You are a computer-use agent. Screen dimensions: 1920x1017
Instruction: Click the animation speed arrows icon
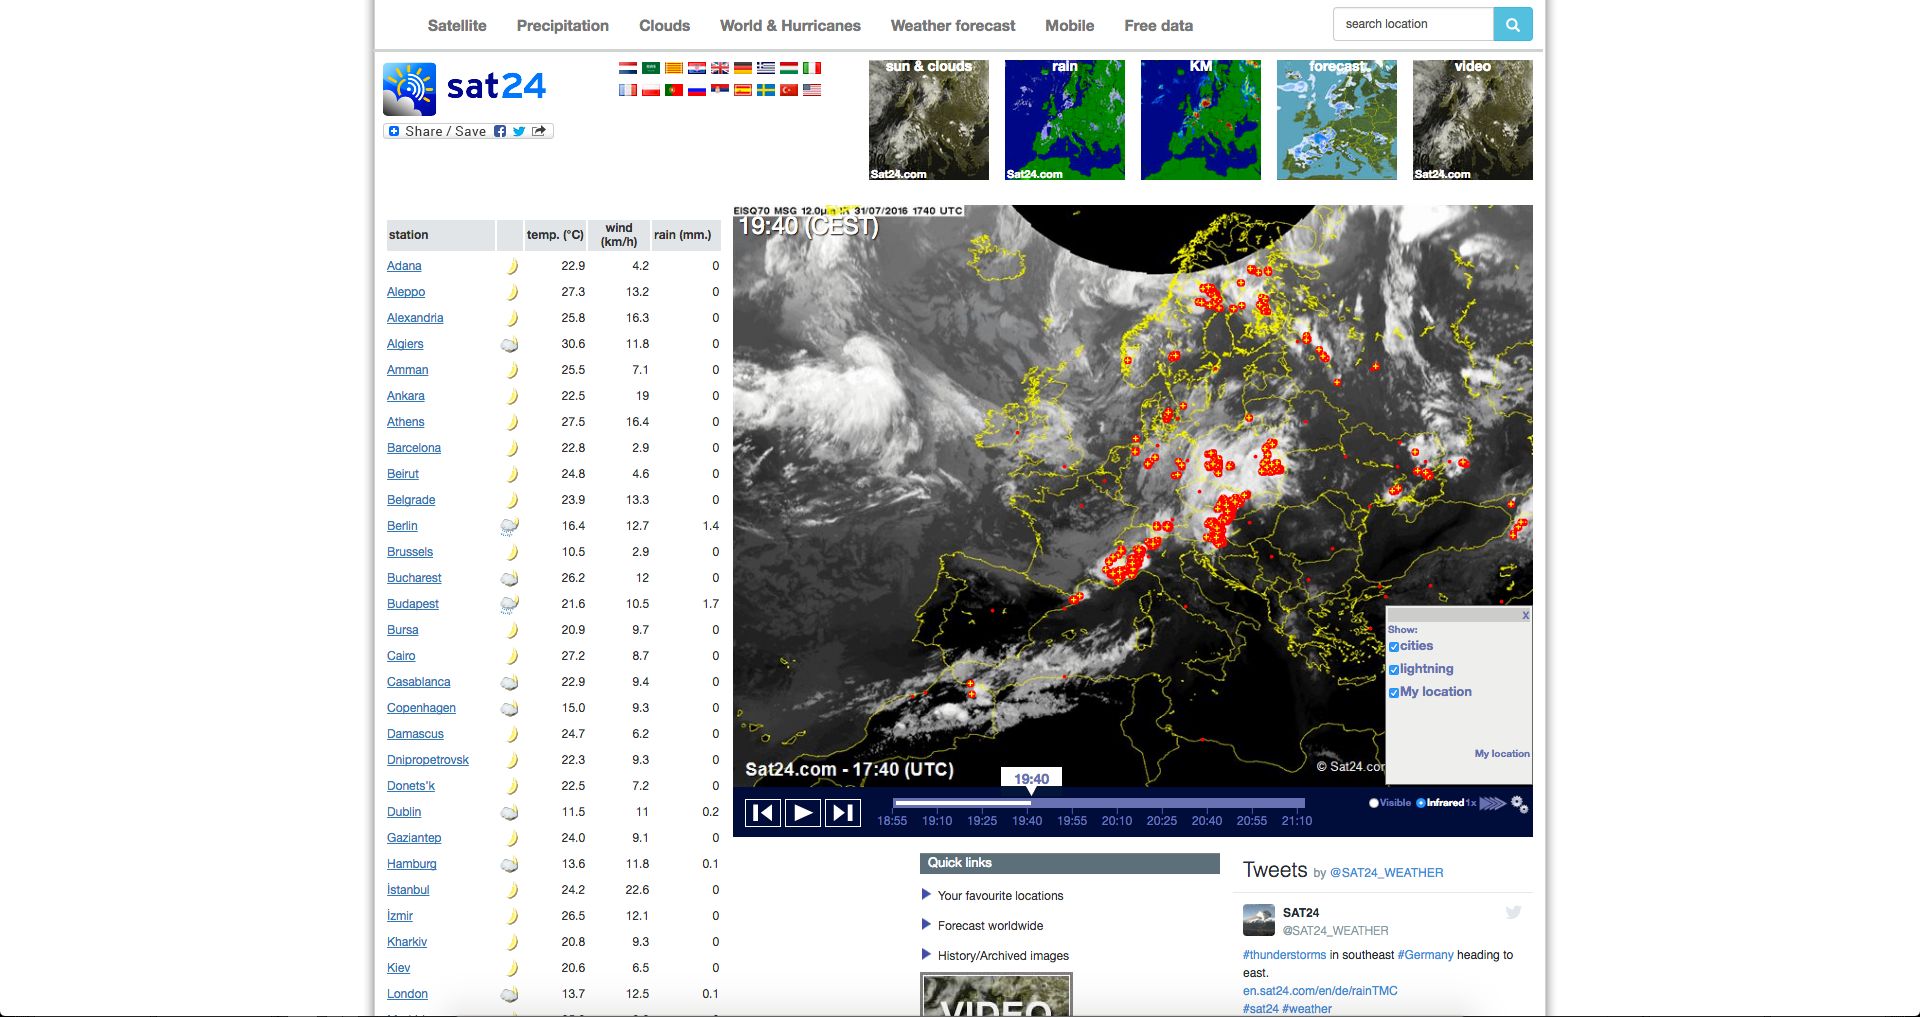pos(1492,803)
